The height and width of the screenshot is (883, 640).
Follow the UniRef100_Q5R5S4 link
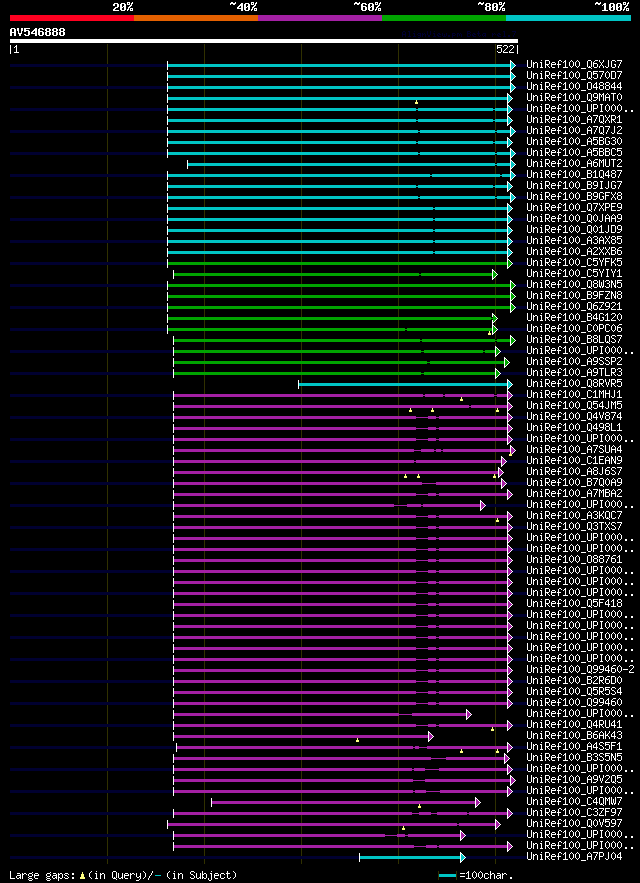pyautogui.click(x=574, y=690)
